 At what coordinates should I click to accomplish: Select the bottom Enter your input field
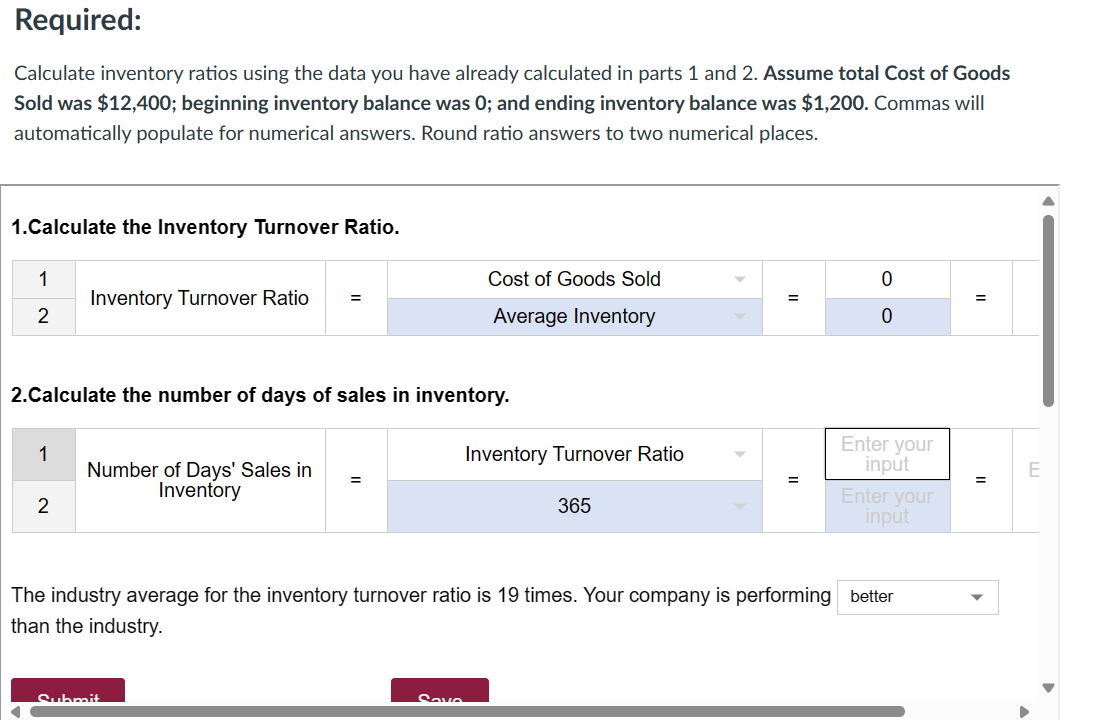(x=887, y=506)
